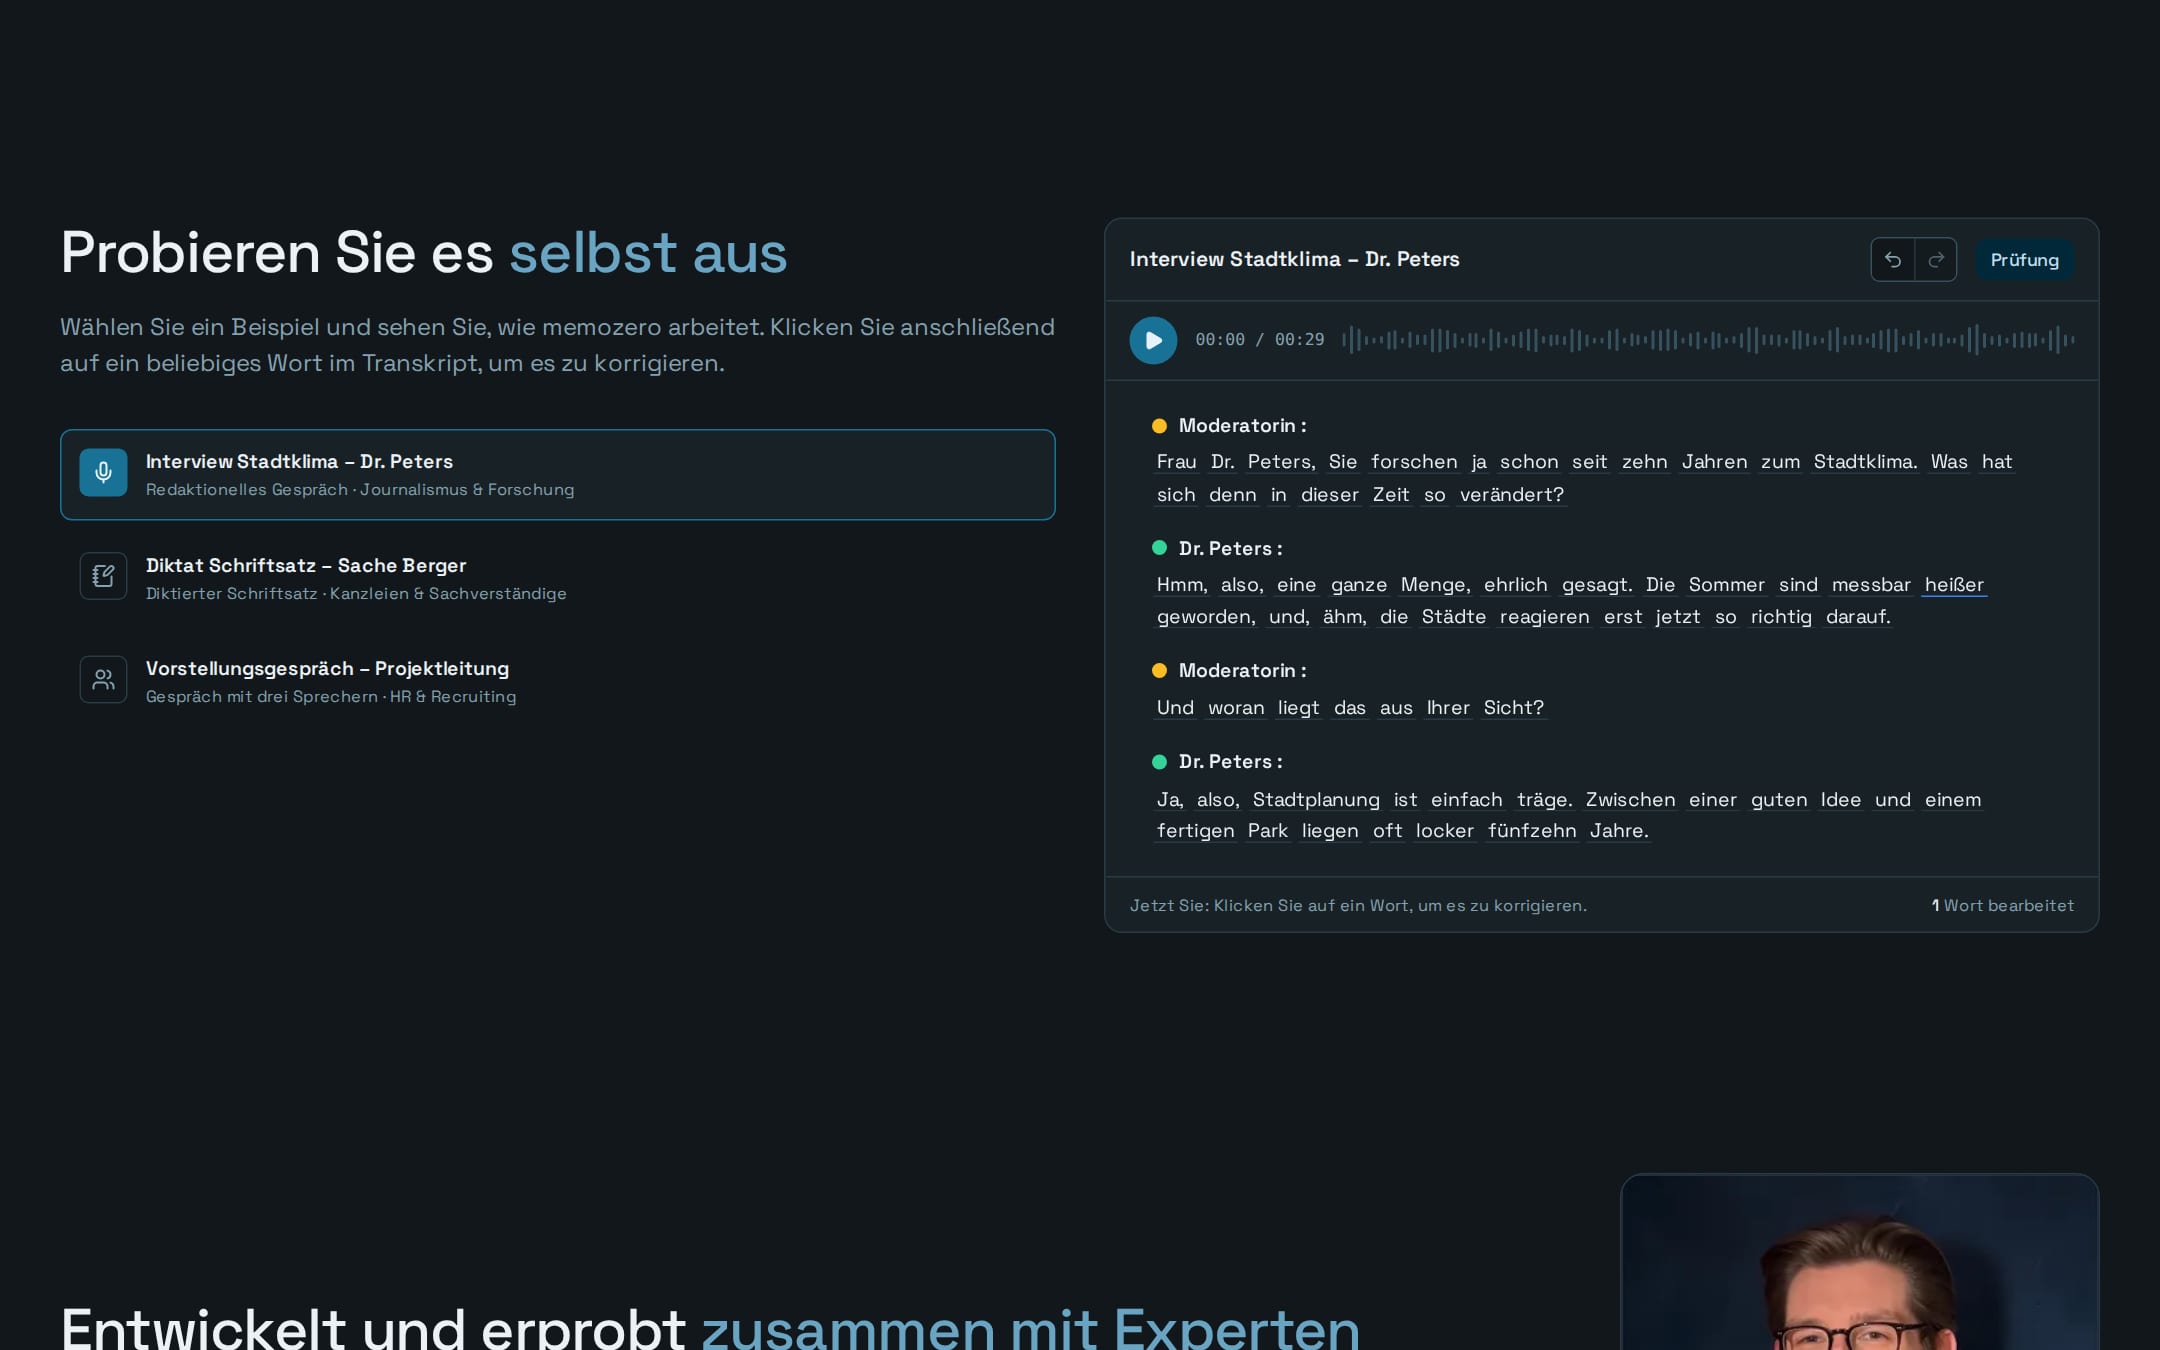
Task: Undo the last transcript edit
Action: point(1893,260)
